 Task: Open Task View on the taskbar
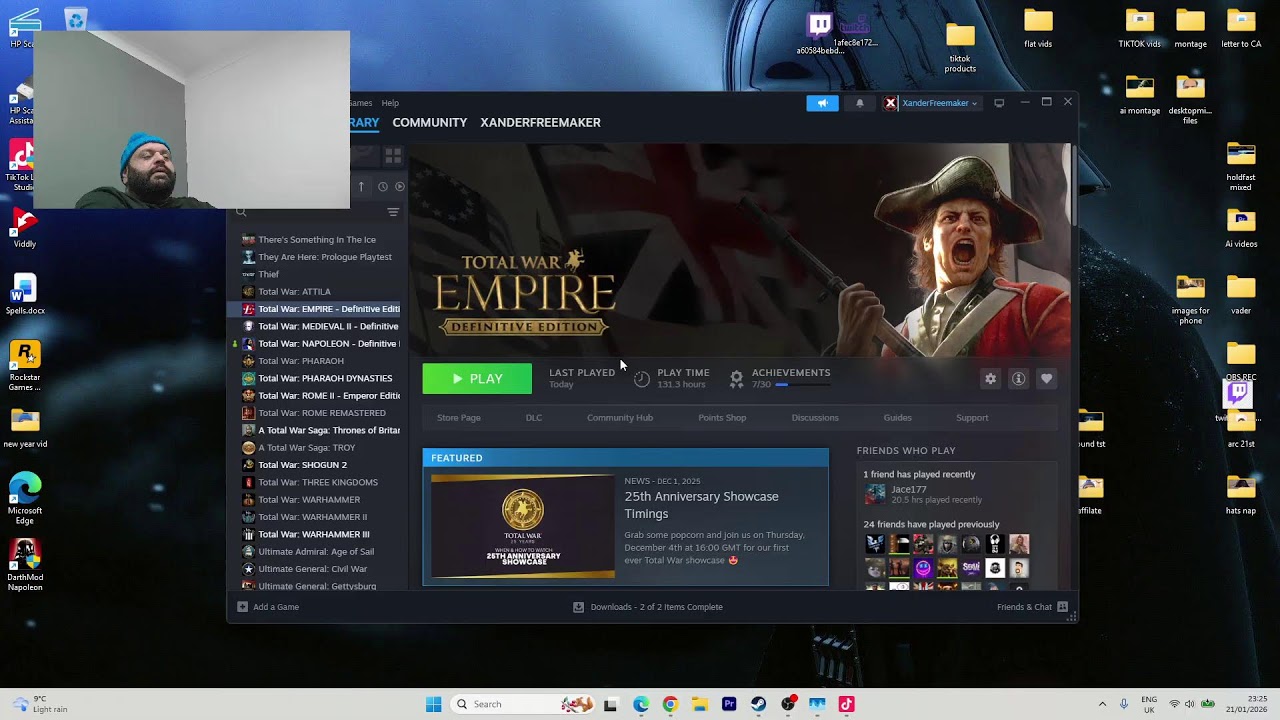(x=610, y=704)
